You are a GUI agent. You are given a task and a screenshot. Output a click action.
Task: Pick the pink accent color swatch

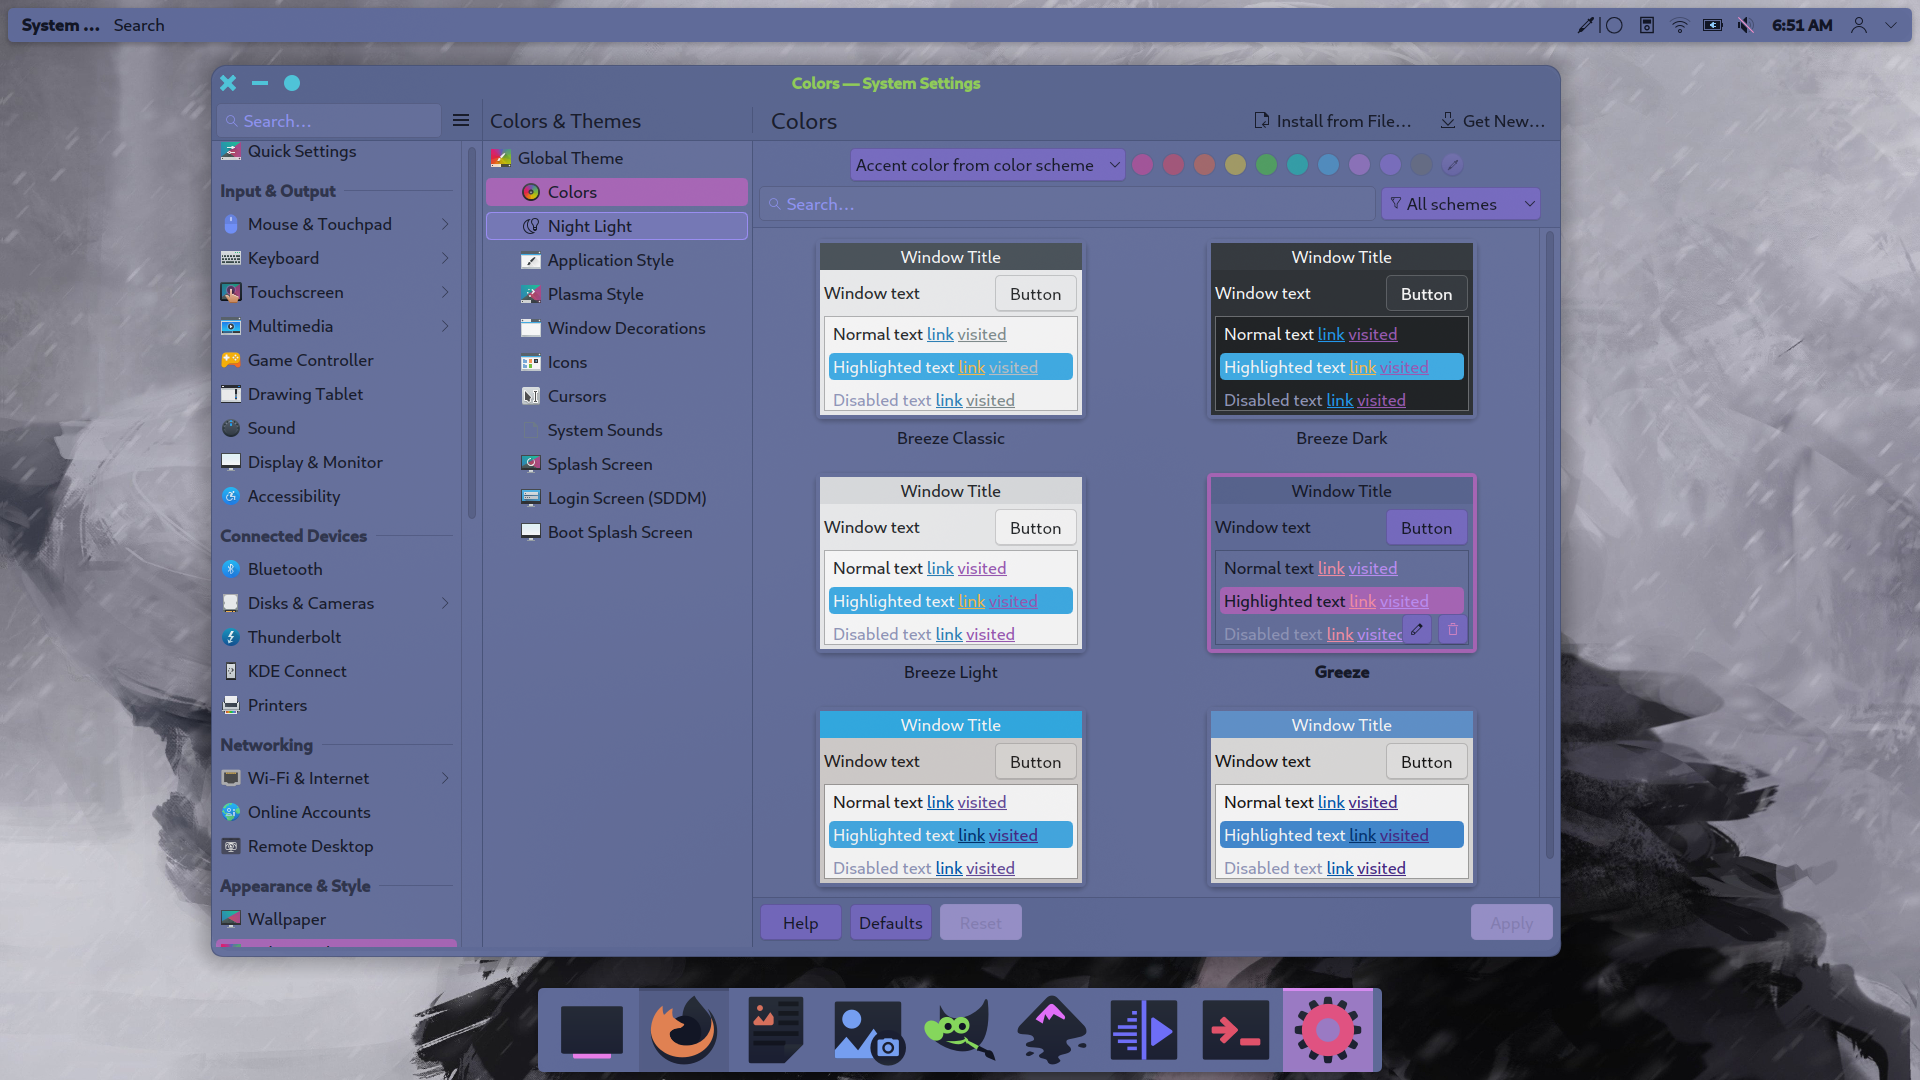(x=1143, y=165)
